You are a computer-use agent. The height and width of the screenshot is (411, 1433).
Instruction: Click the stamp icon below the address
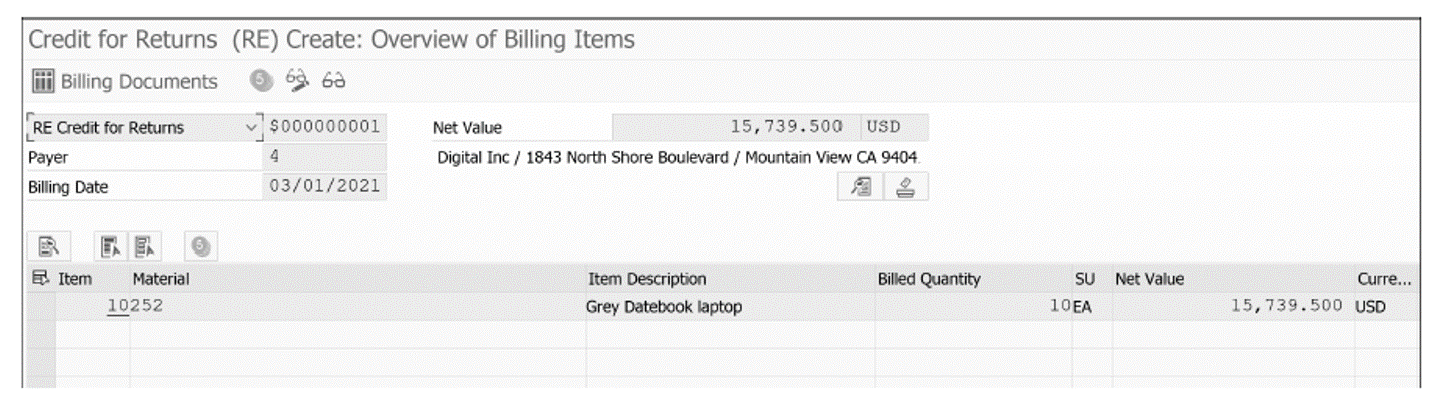tap(906, 187)
